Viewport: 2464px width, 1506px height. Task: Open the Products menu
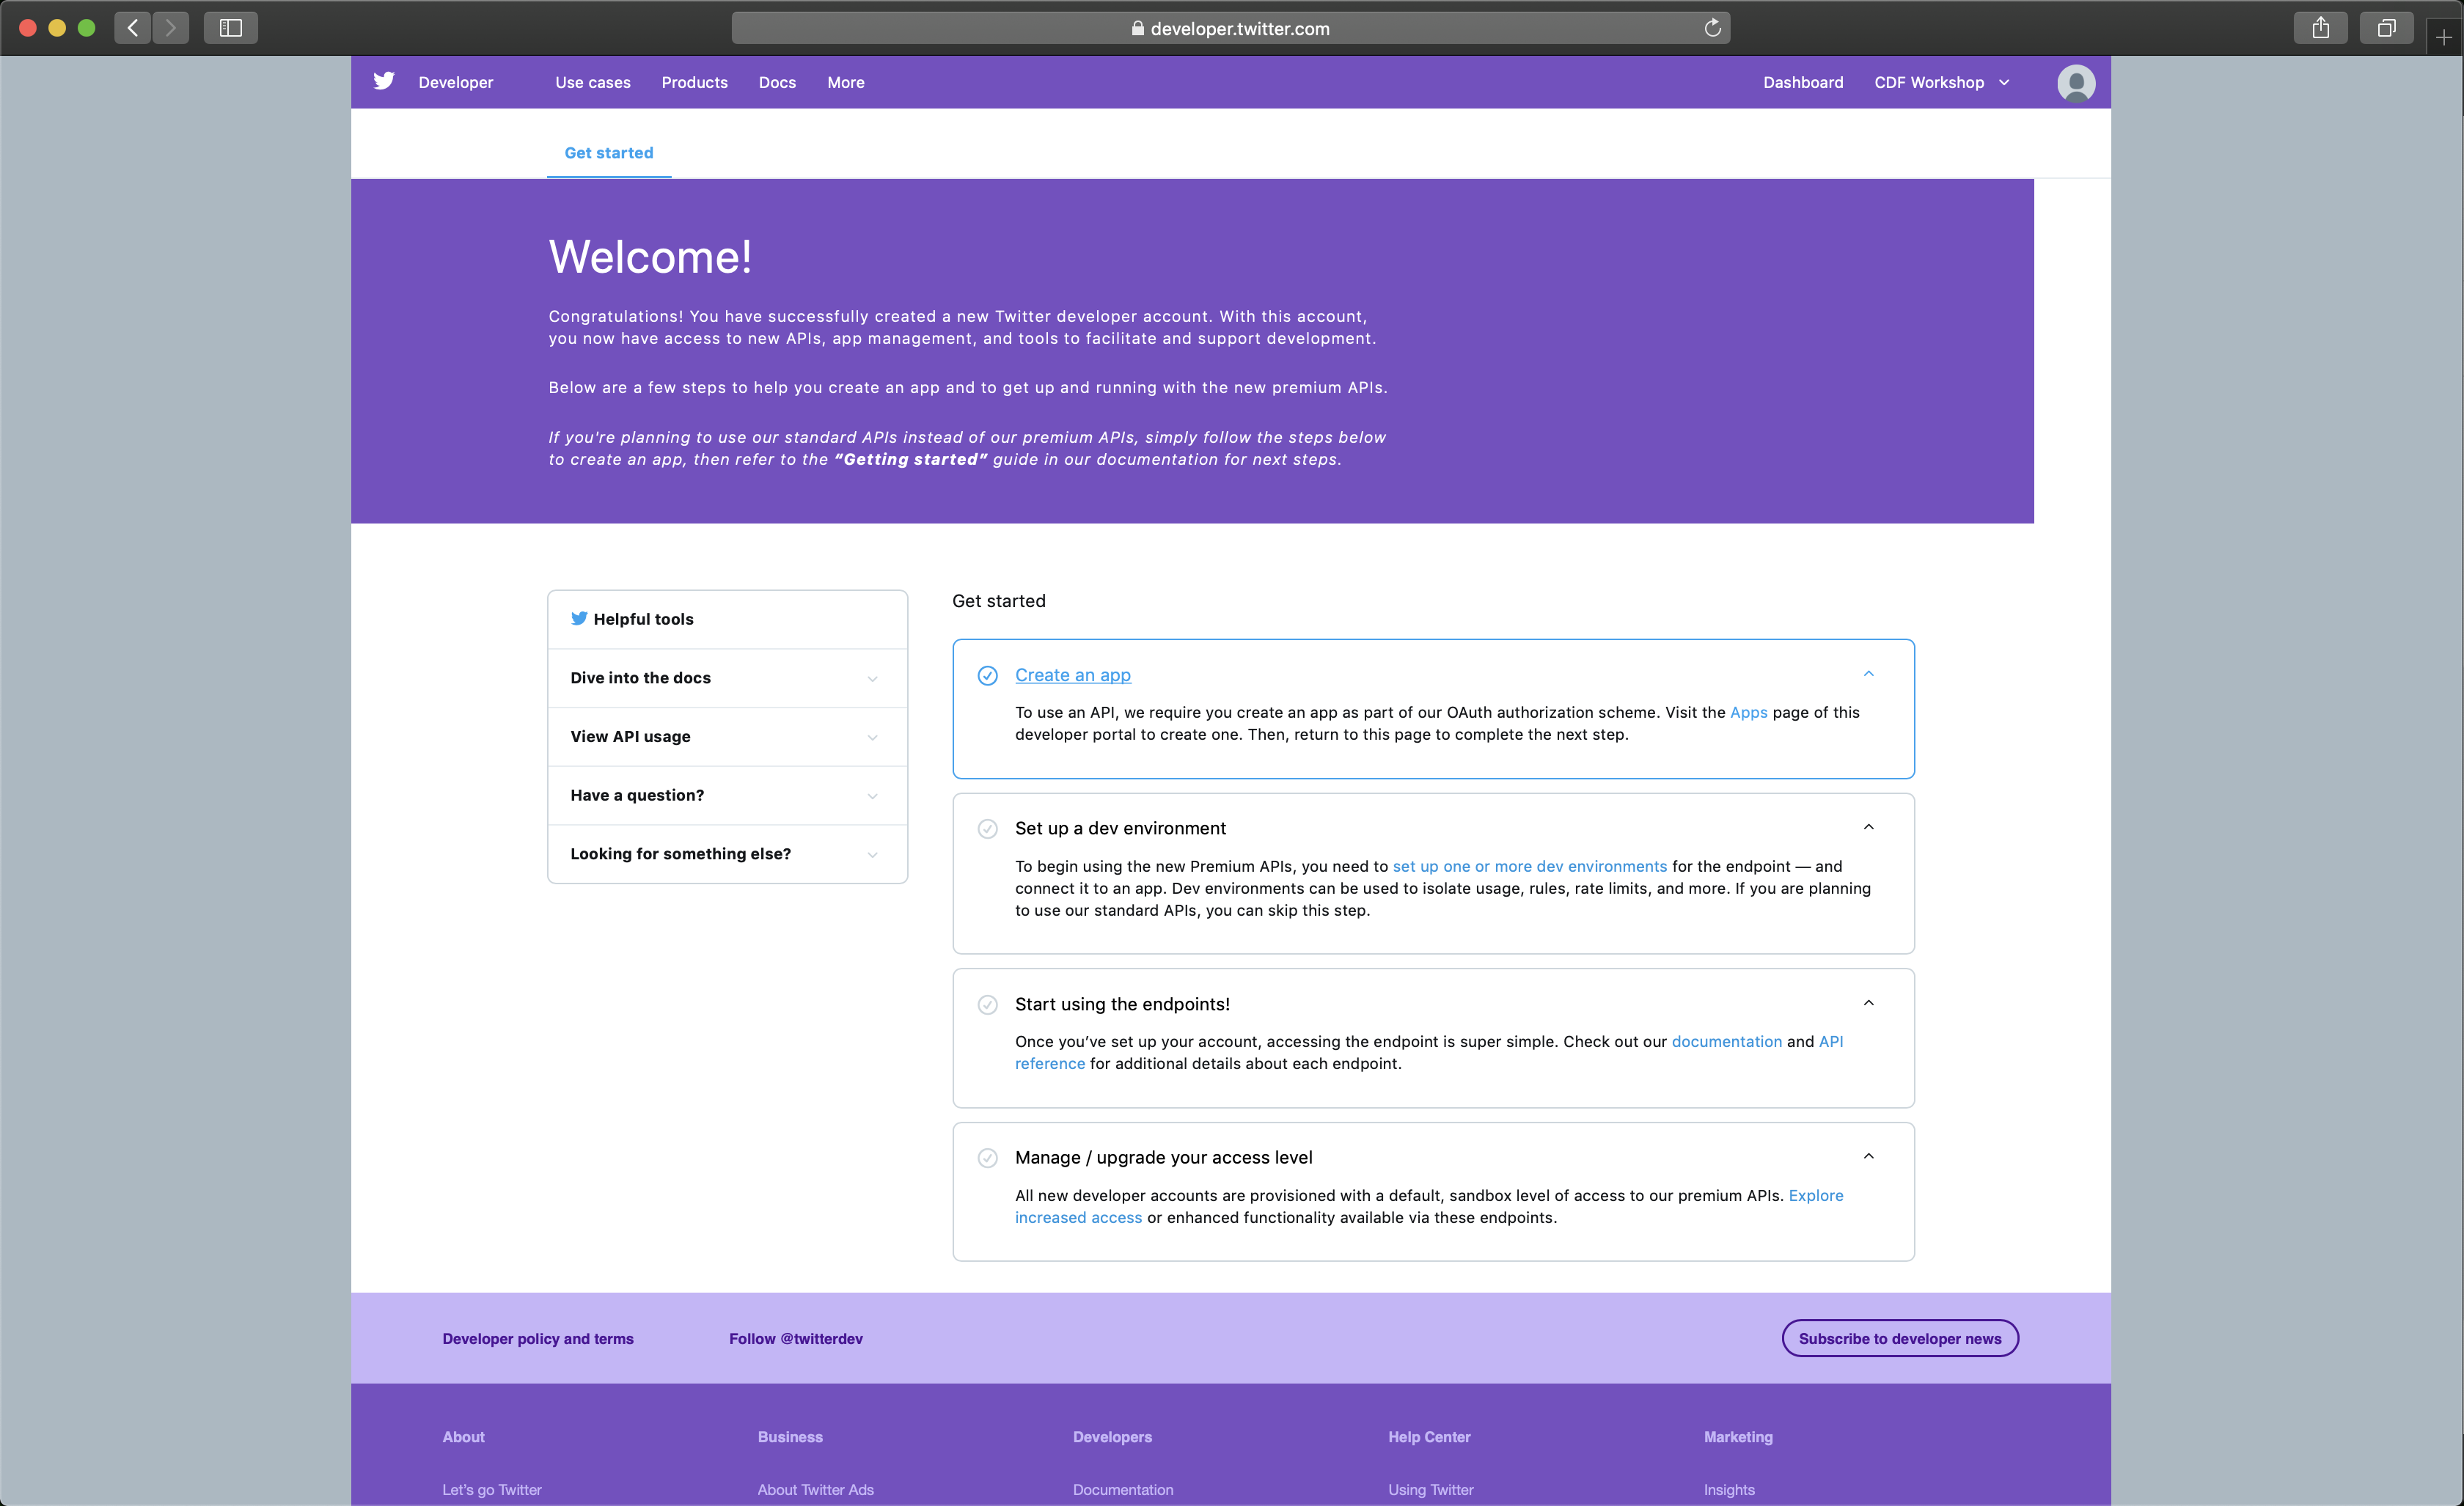click(x=694, y=82)
